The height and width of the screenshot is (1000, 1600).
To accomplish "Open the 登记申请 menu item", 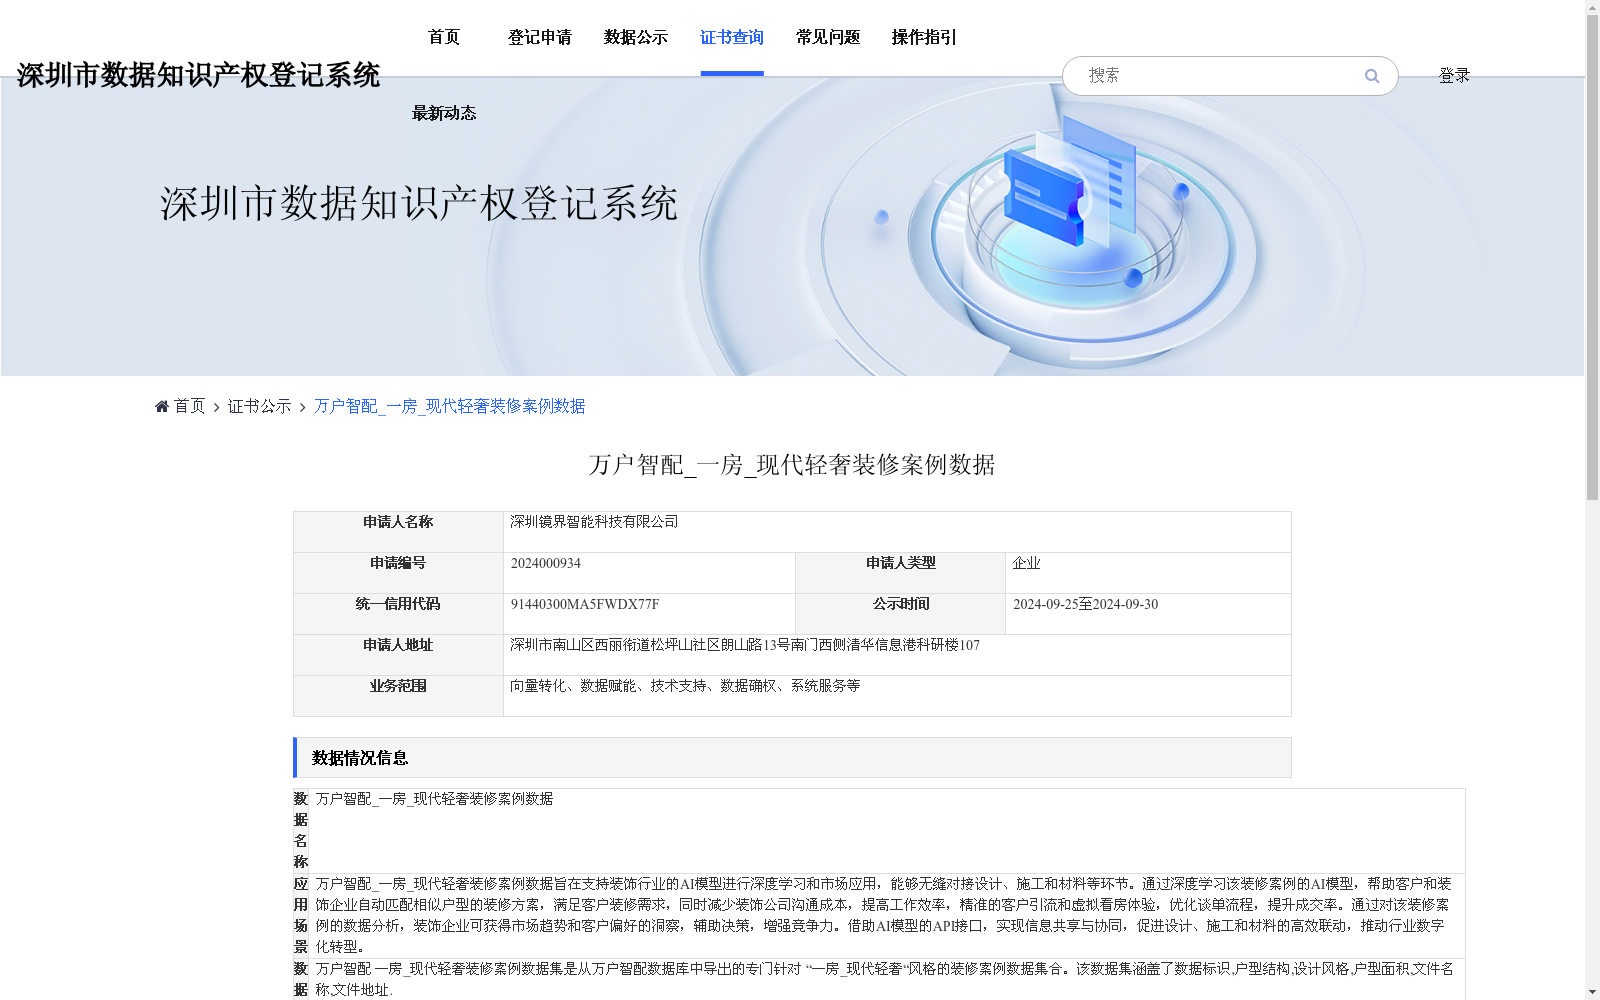I will click(540, 37).
